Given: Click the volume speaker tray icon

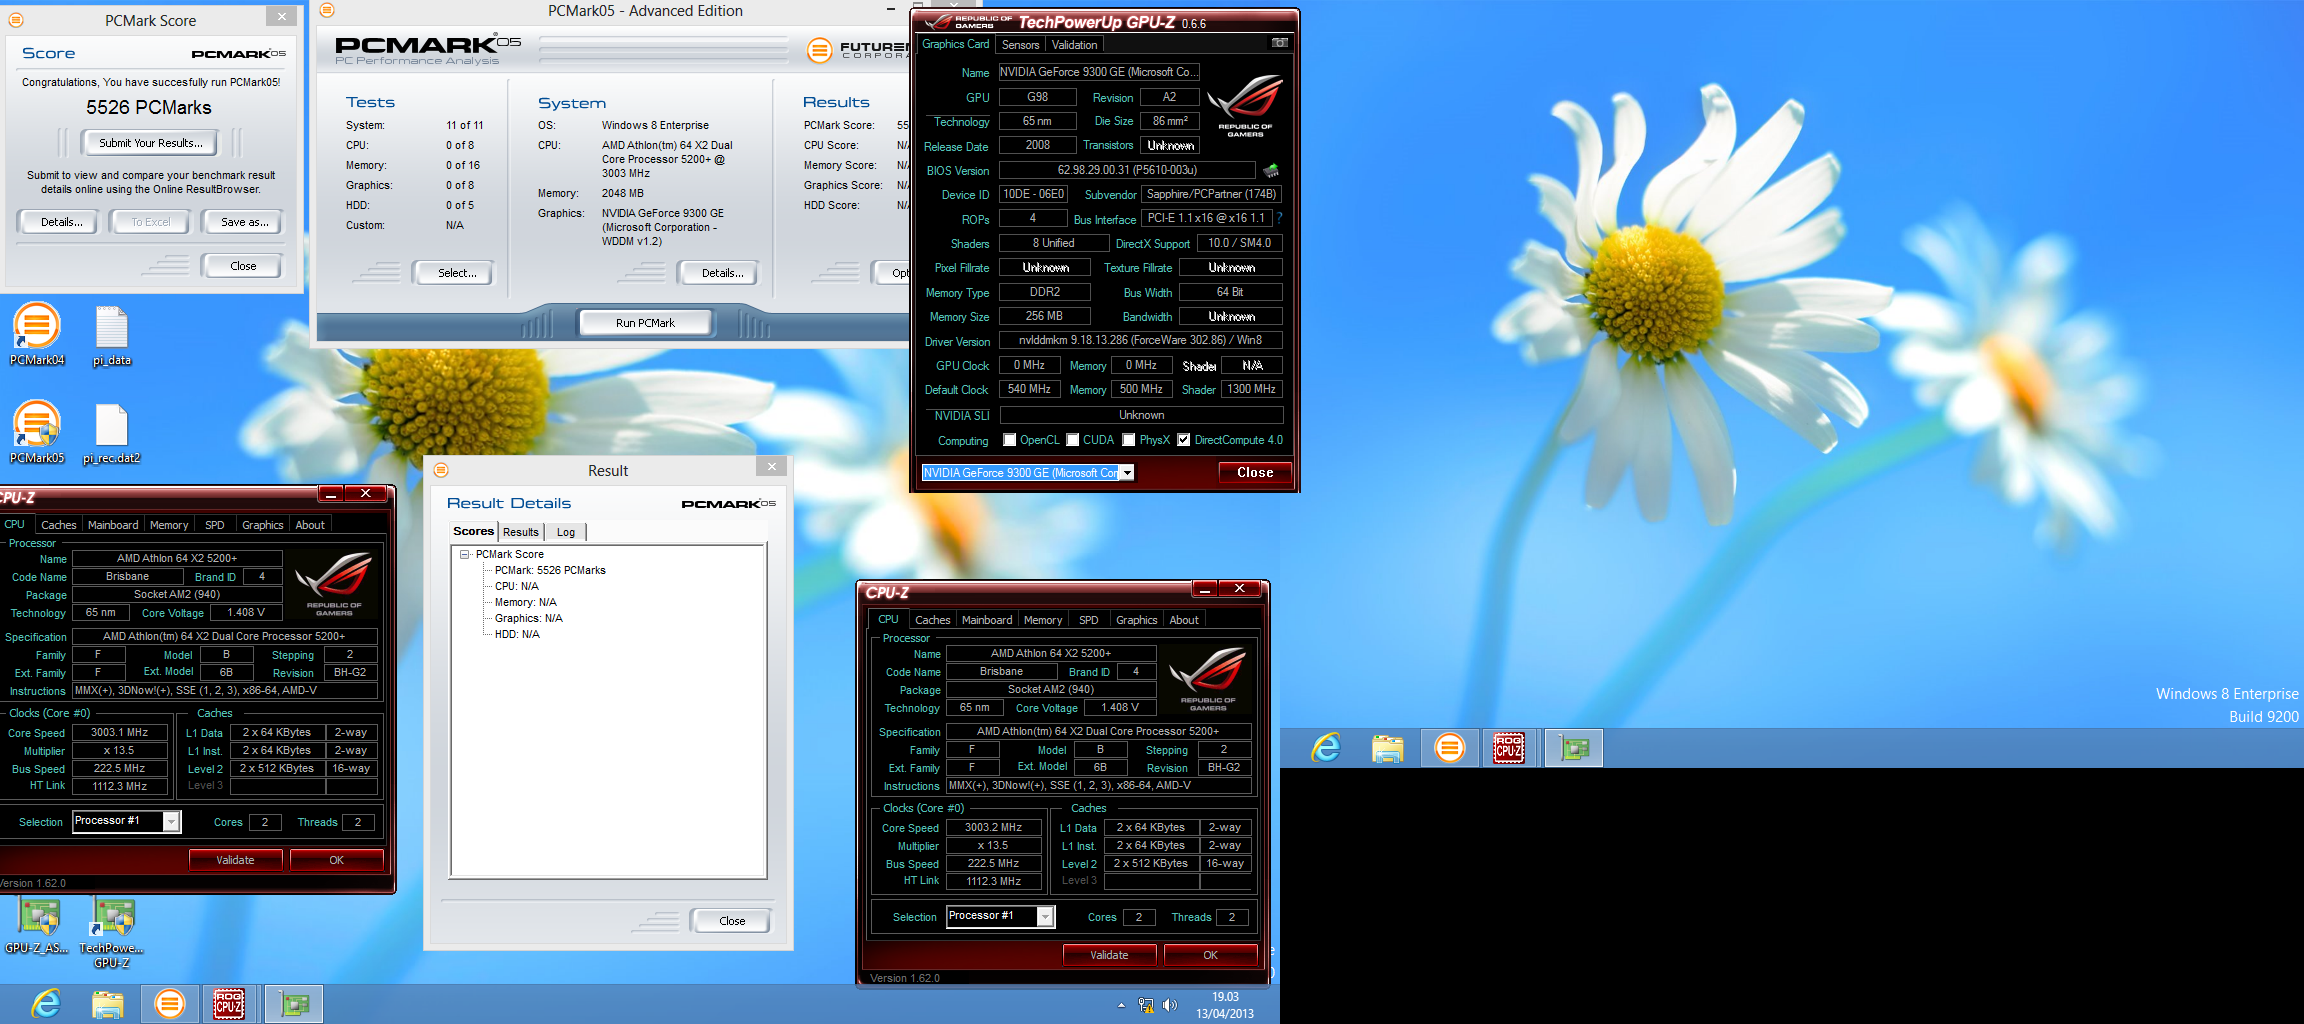Looking at the screenshot, I should click(x=1170, y=1005).
